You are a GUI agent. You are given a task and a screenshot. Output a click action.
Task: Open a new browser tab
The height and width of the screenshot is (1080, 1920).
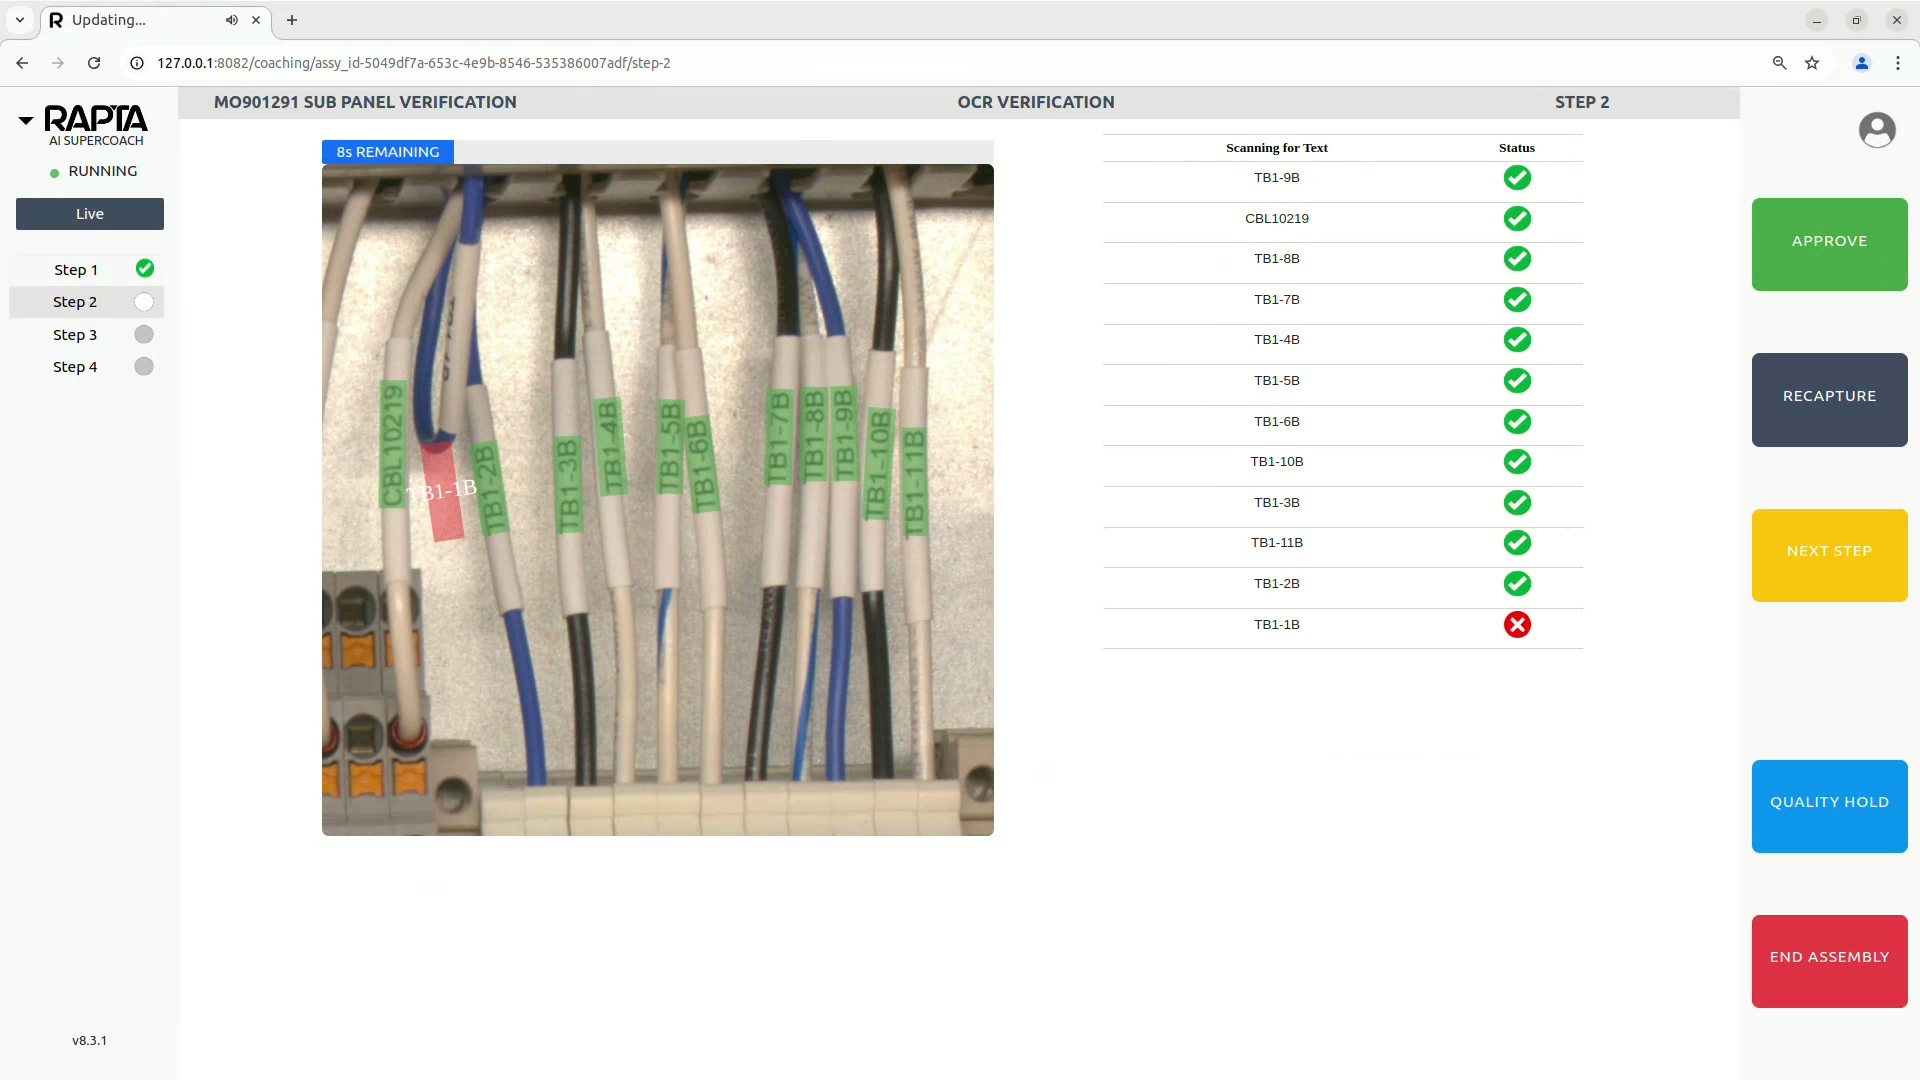pos(292,20)
